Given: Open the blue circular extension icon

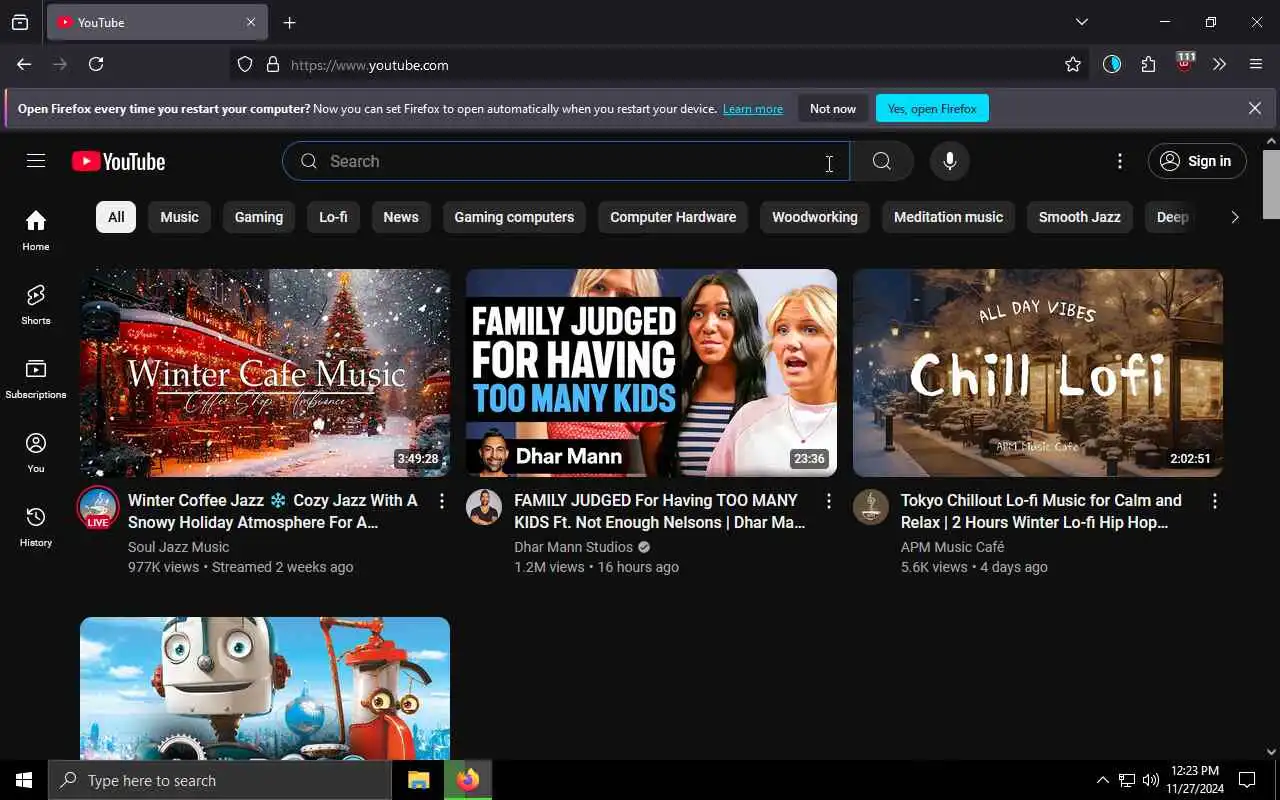Looking at the screenshot, I should [1112, 64].
